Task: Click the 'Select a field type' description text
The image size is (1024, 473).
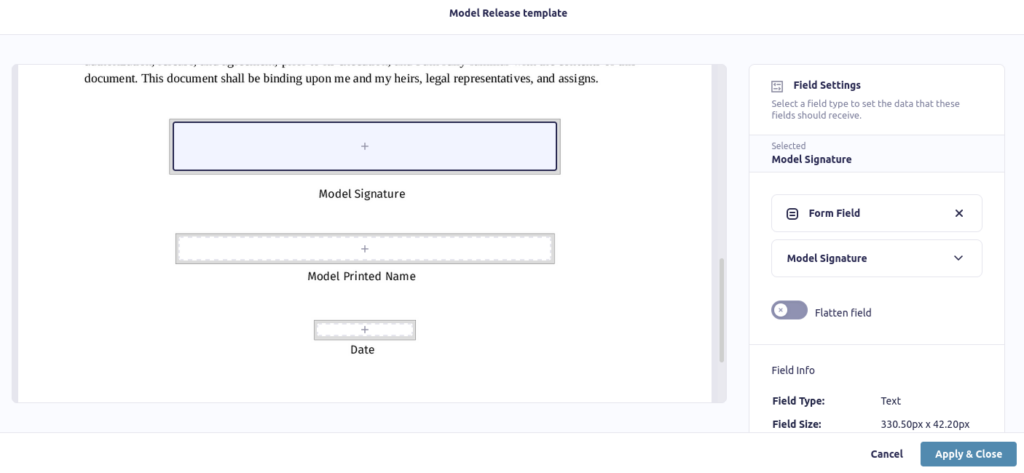Action: click(865, 110)
